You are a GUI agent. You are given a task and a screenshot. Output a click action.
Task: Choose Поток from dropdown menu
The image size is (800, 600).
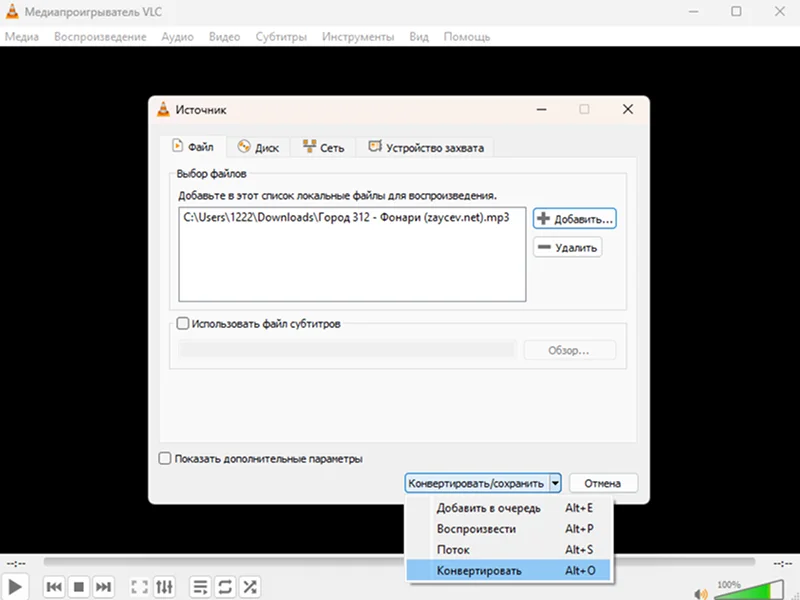point(510,550)
